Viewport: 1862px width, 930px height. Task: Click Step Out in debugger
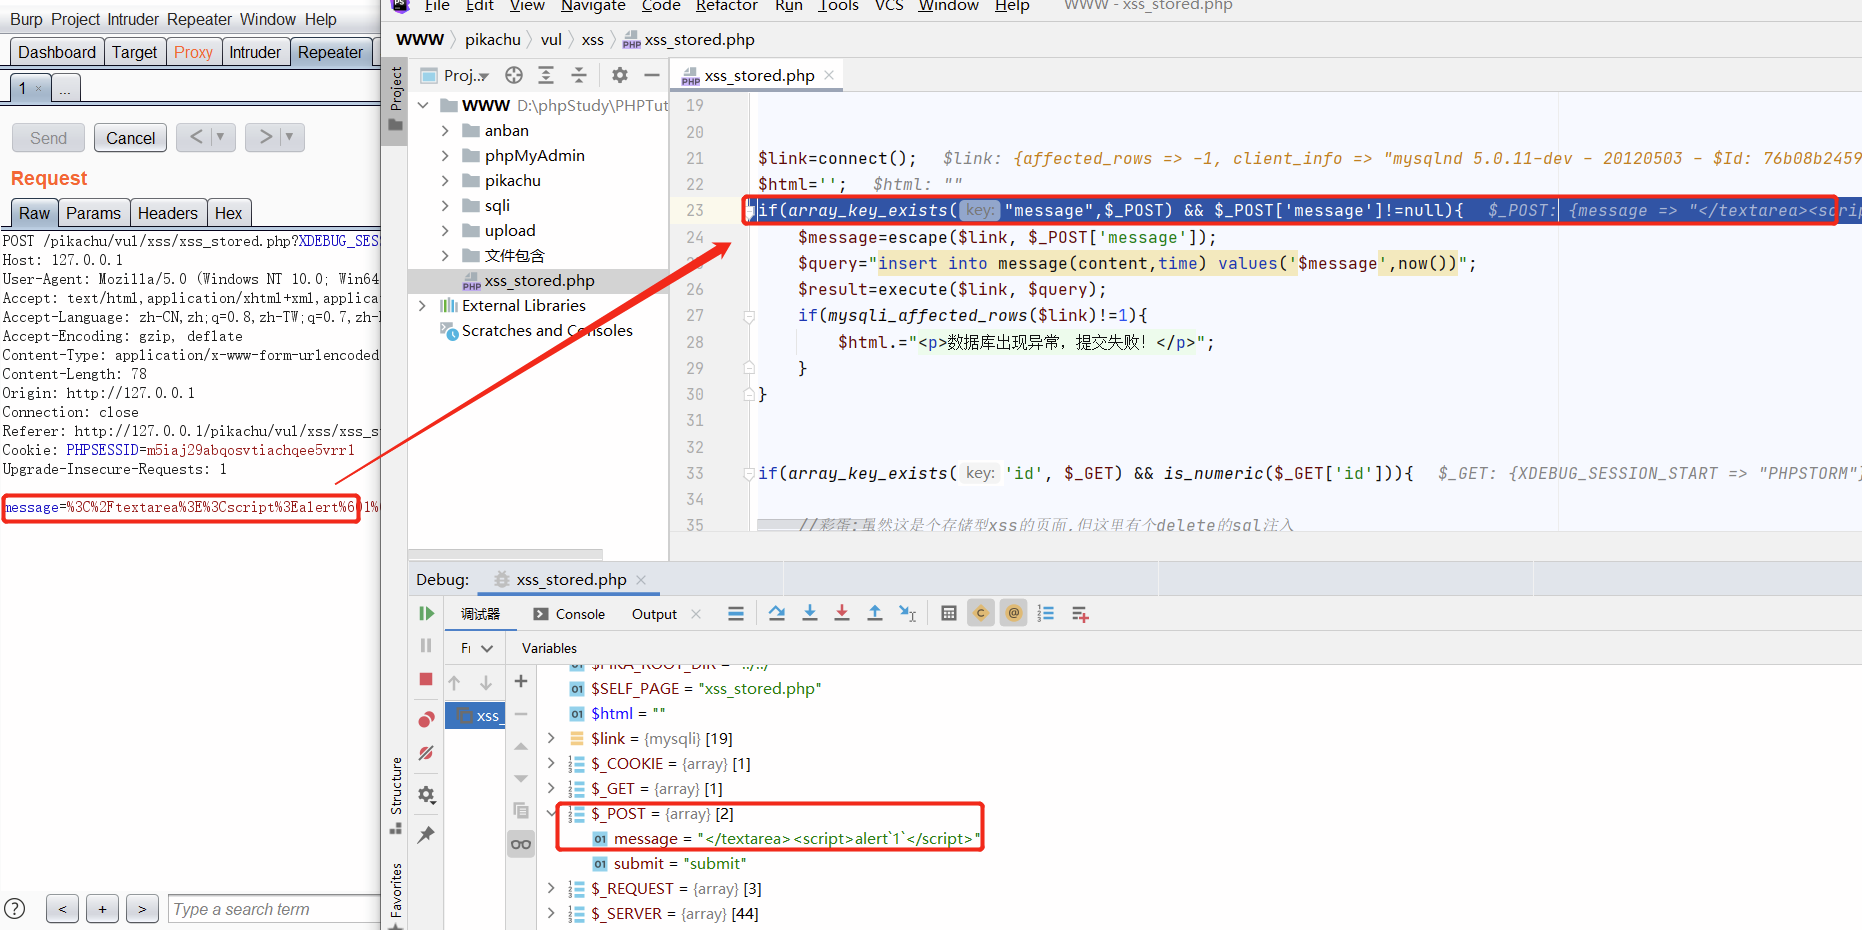coord(875,614)
